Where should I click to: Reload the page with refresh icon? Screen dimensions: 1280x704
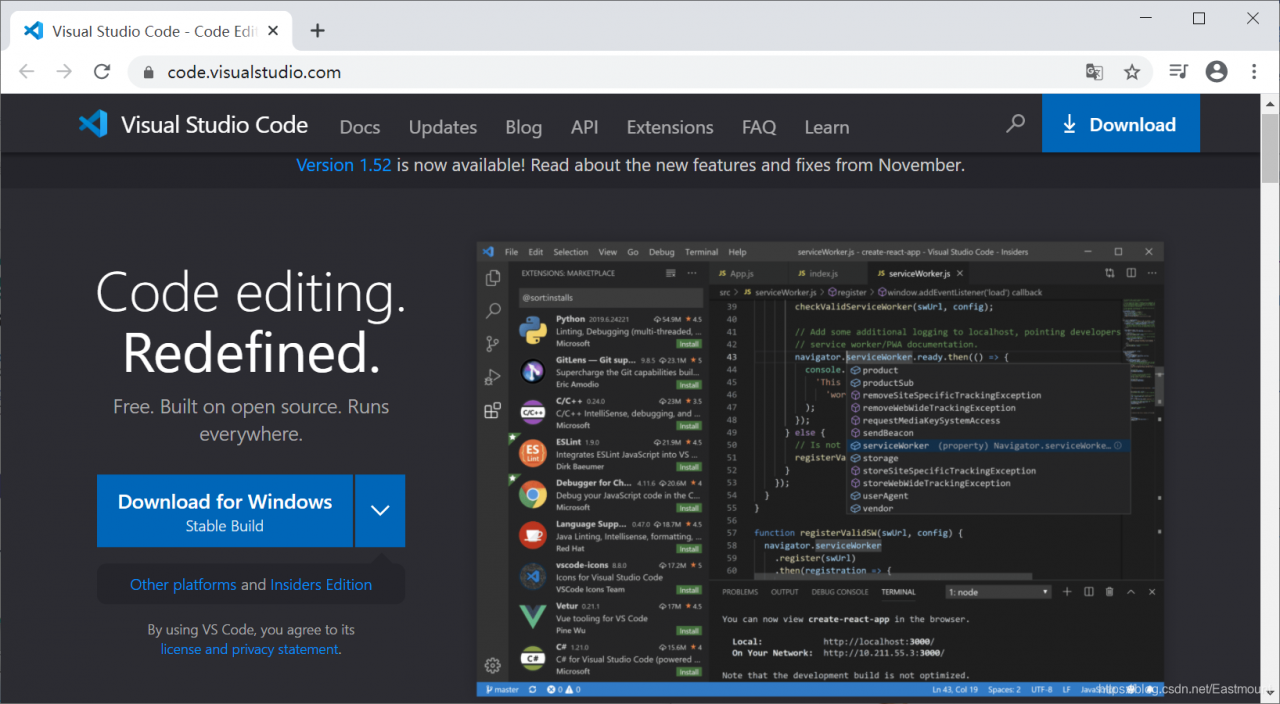tap(102, 72)
